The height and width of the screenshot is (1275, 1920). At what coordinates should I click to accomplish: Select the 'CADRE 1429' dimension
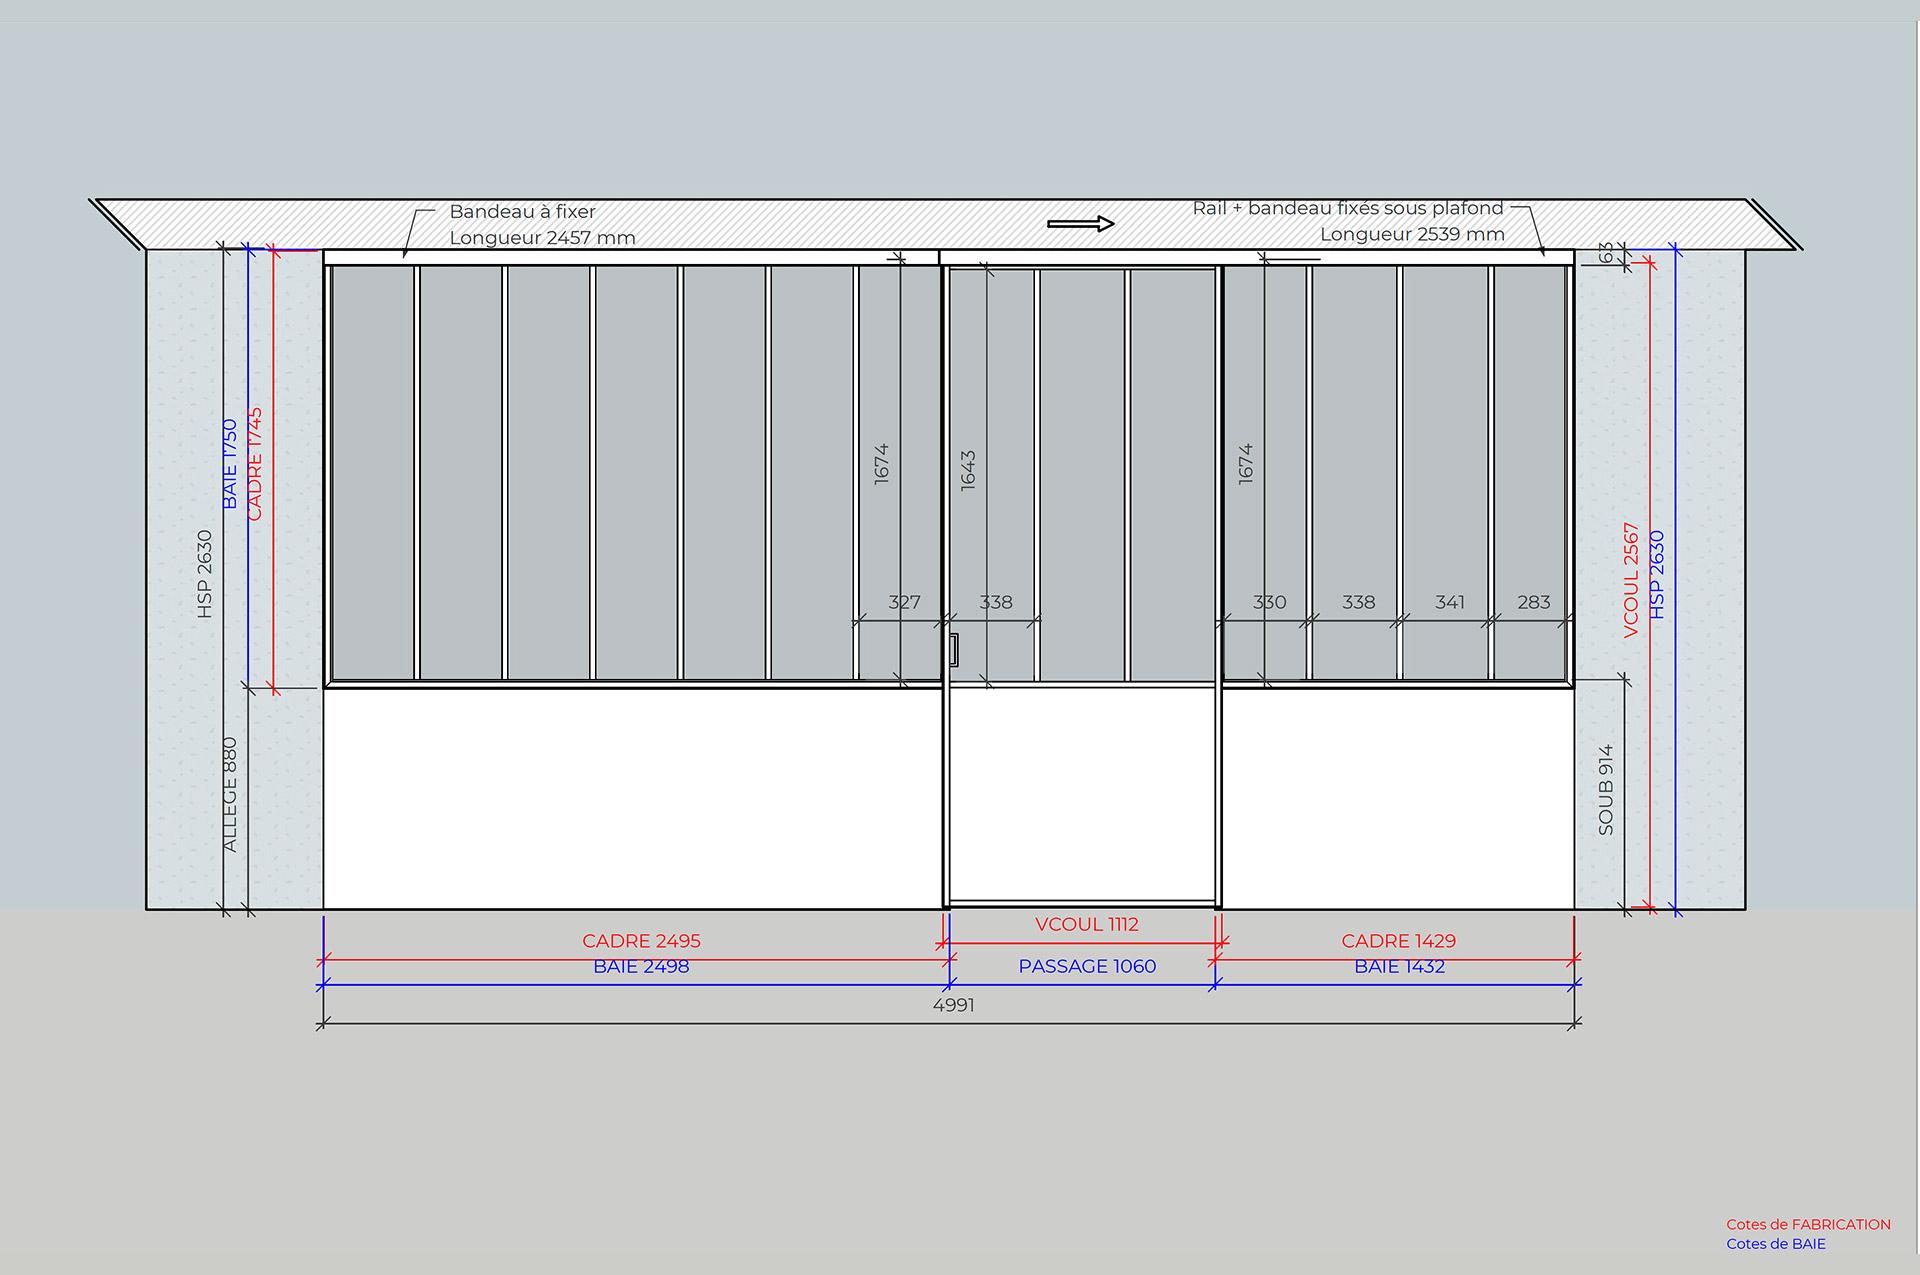(1398, 941)
